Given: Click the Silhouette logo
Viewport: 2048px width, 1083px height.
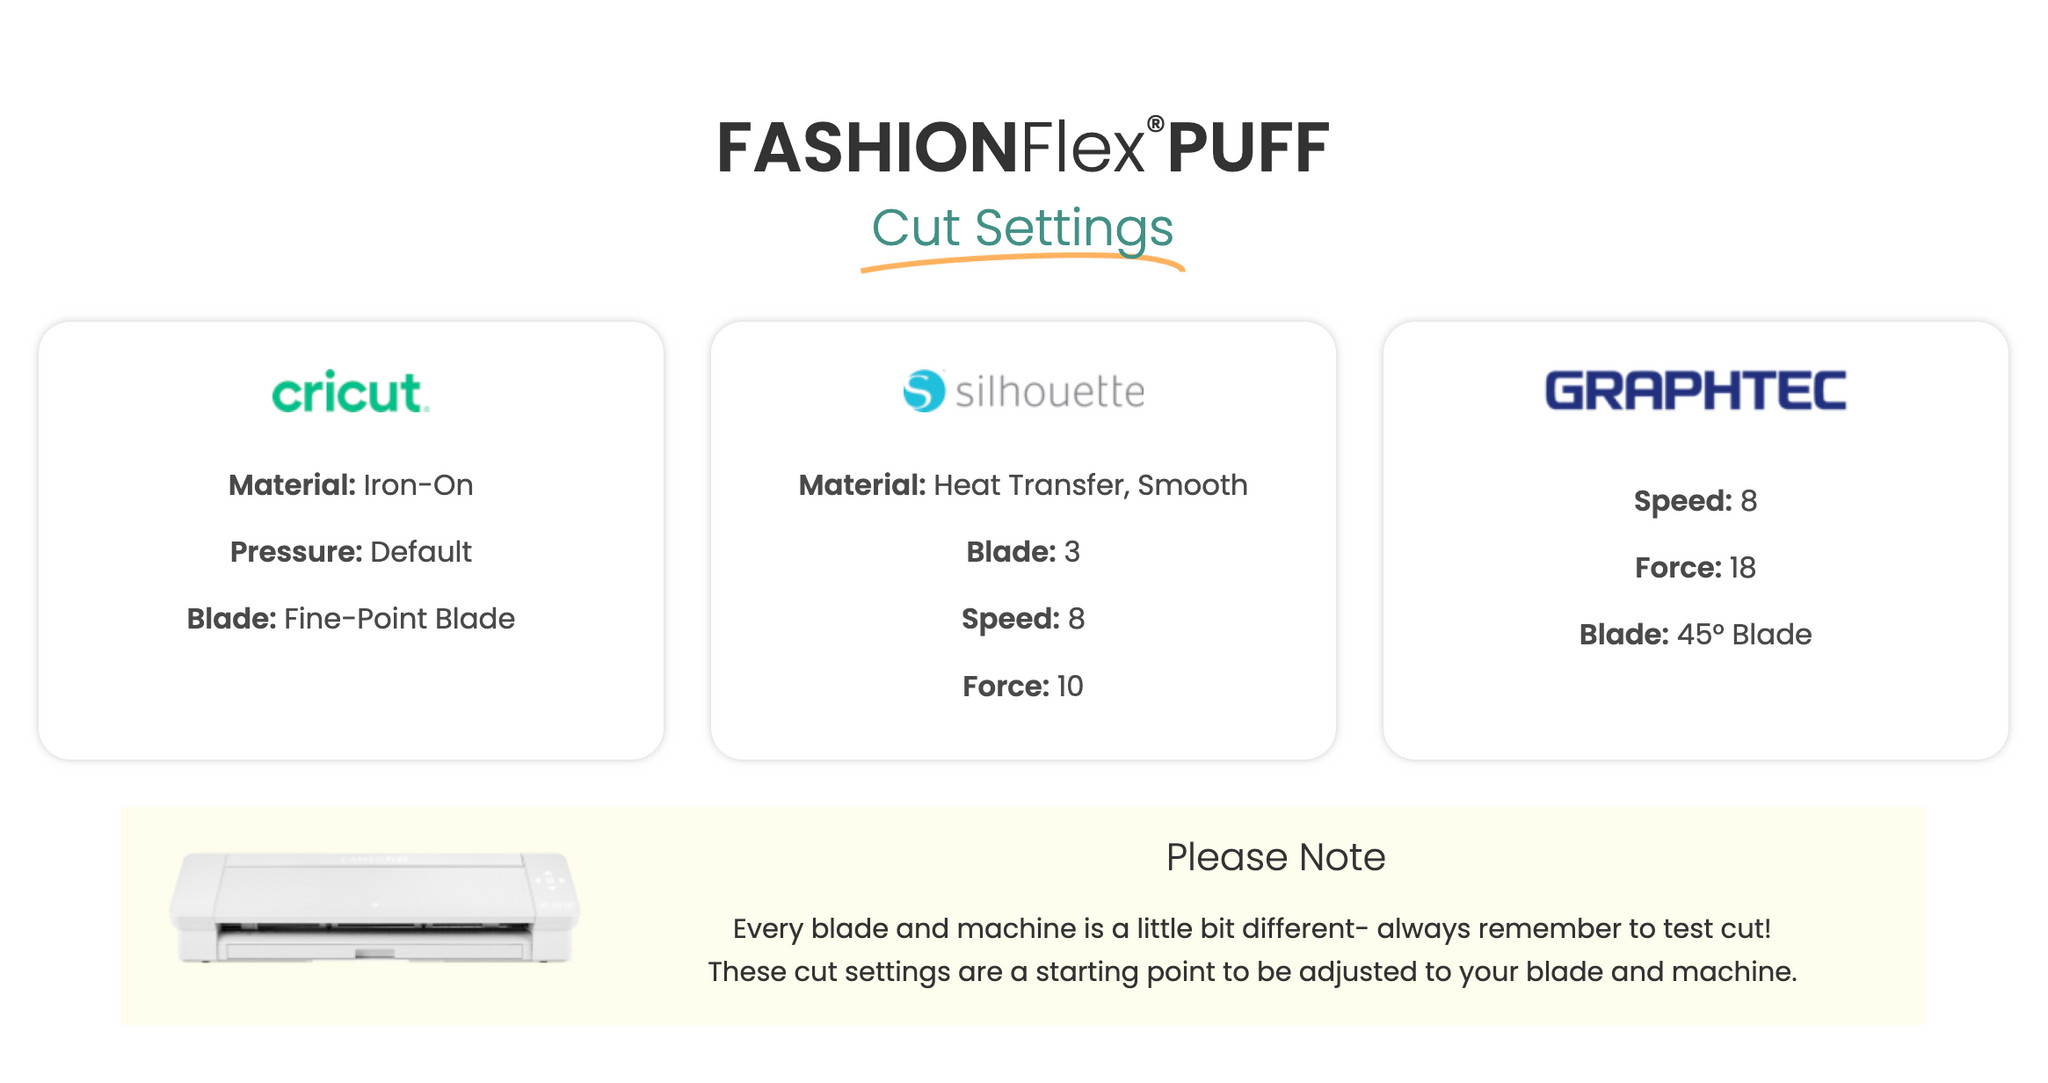Looking at the screenshot, I should click(1023, 391).
